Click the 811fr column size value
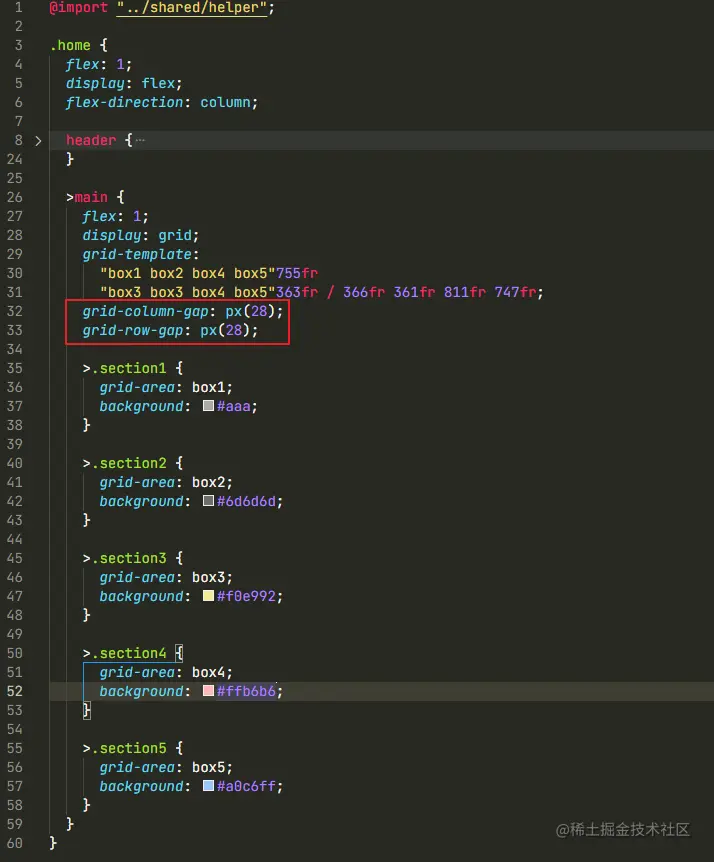This screenshot has height=862, width=714. 464,292
